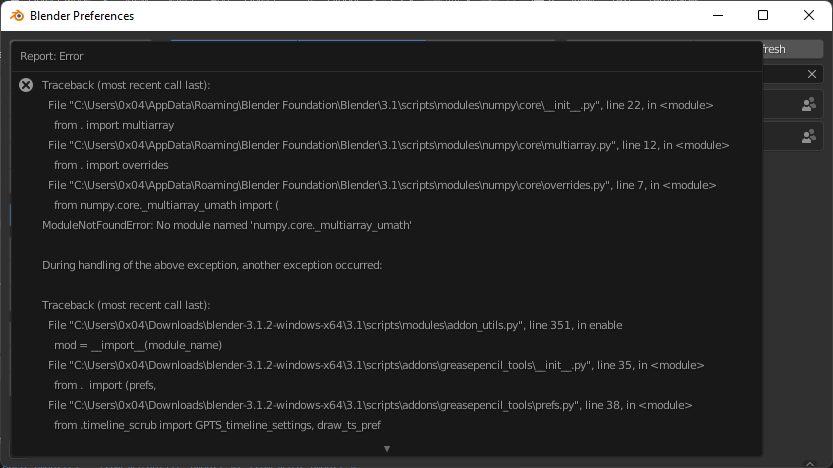This screenshot has height=468, width=833.
Task: Expand the report with the bottom down arrow
Action: pyautogui.click(x=386, y=449)
